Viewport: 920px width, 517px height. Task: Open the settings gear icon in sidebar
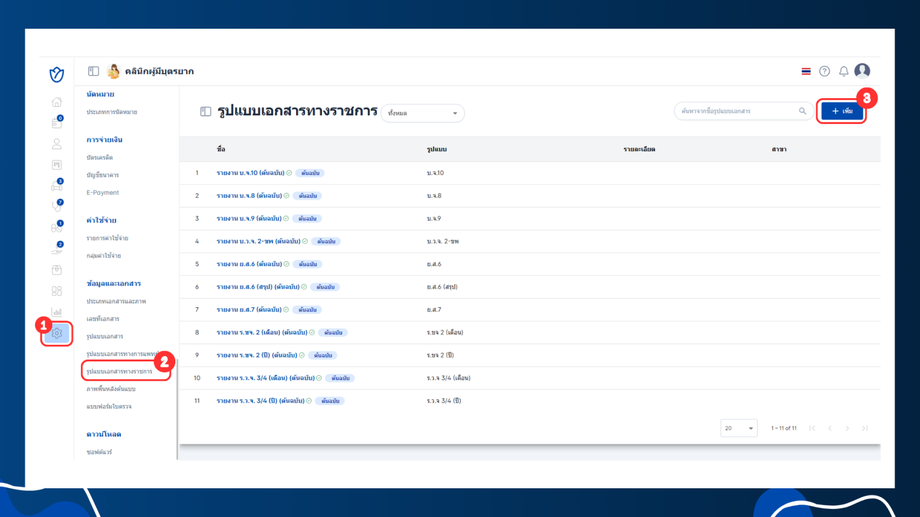pyautogui.click(x=56, y=333)
